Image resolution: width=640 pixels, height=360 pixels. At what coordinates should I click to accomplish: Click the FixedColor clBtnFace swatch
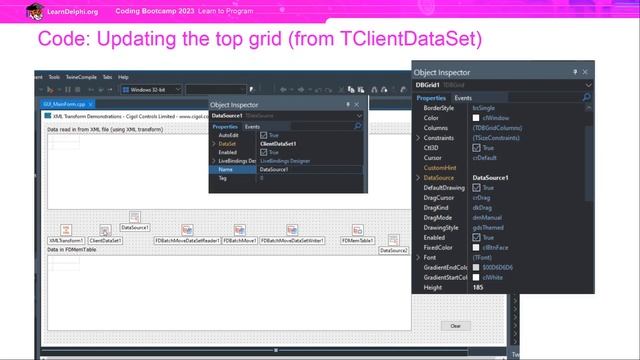(x=476, y=247)
